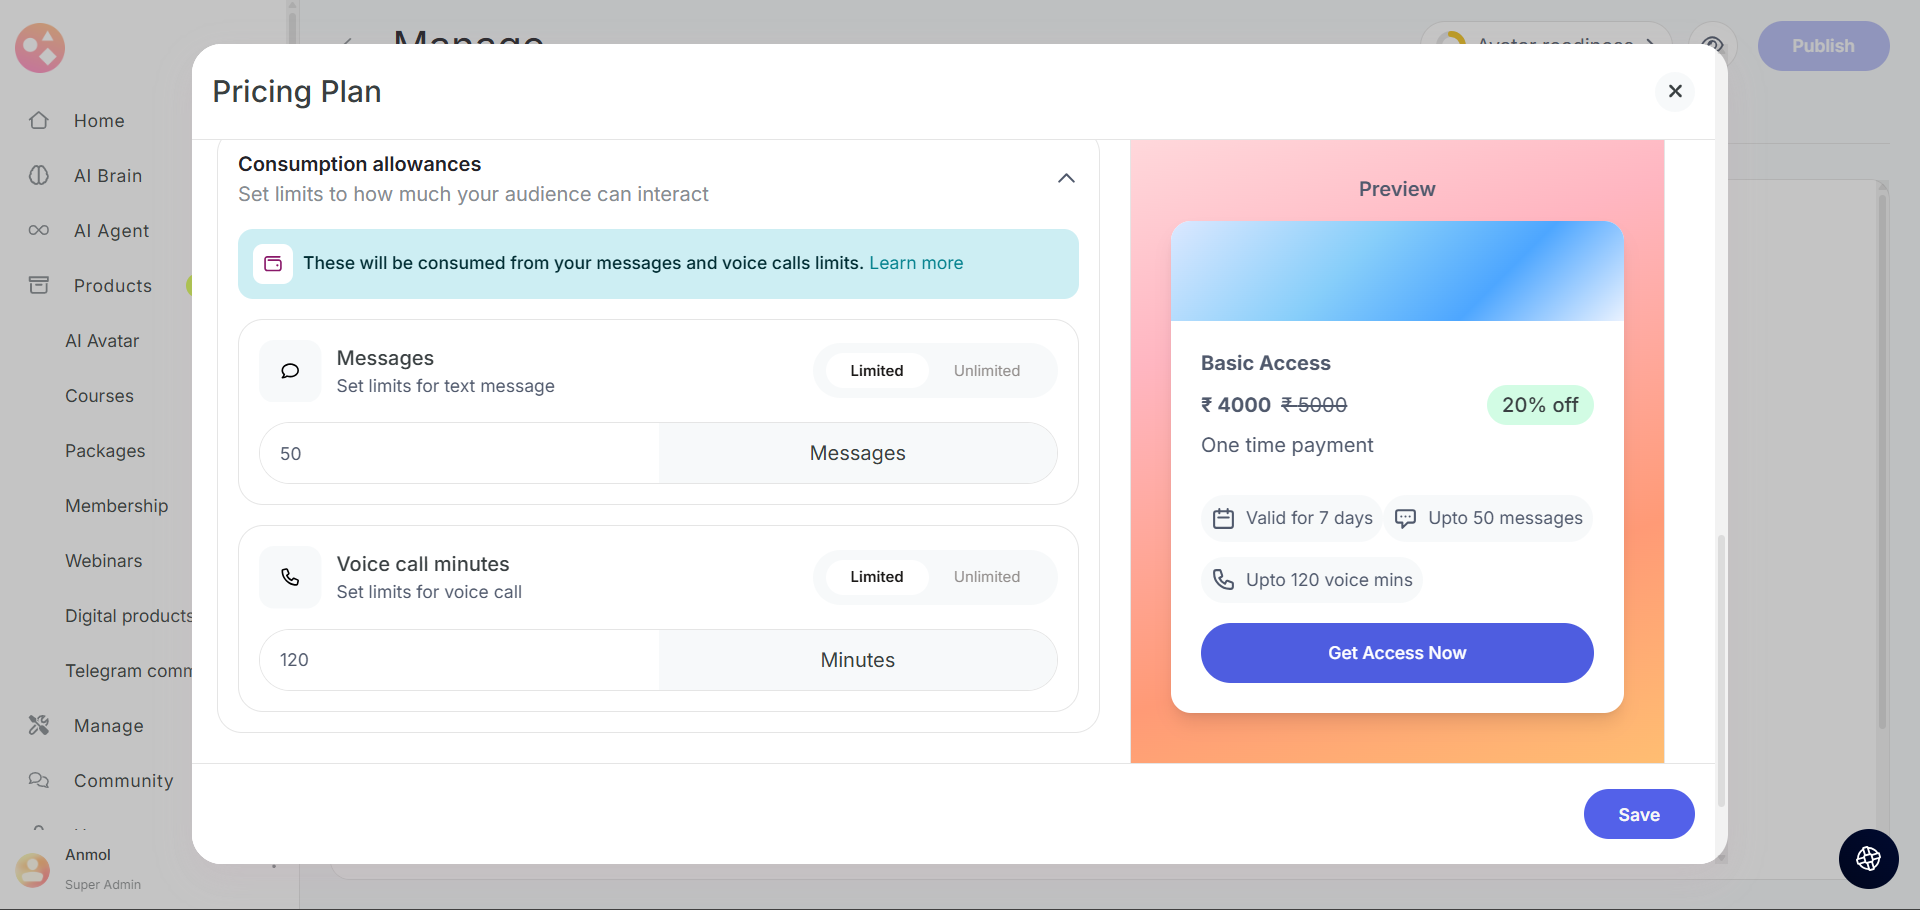
Task: Click the app logo in the sidebar
Action: [40, 48]
